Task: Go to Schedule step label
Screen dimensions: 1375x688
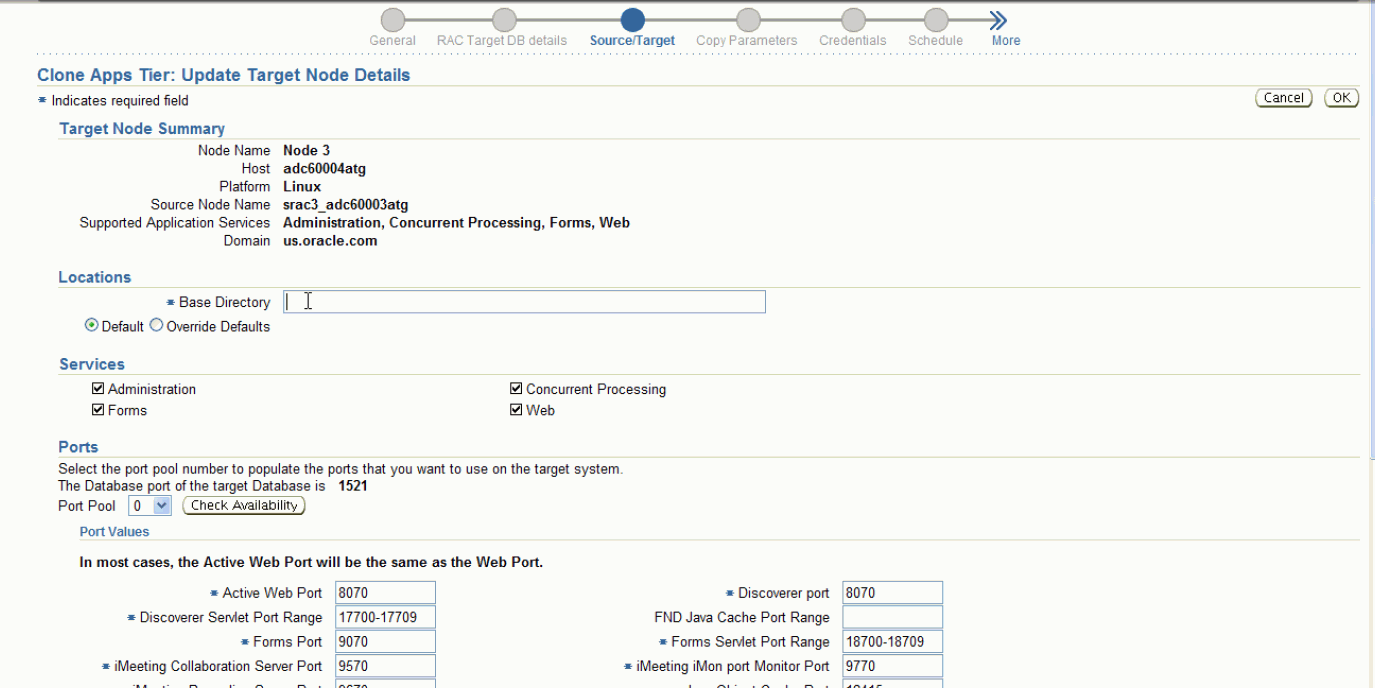Action: [936, 41]
